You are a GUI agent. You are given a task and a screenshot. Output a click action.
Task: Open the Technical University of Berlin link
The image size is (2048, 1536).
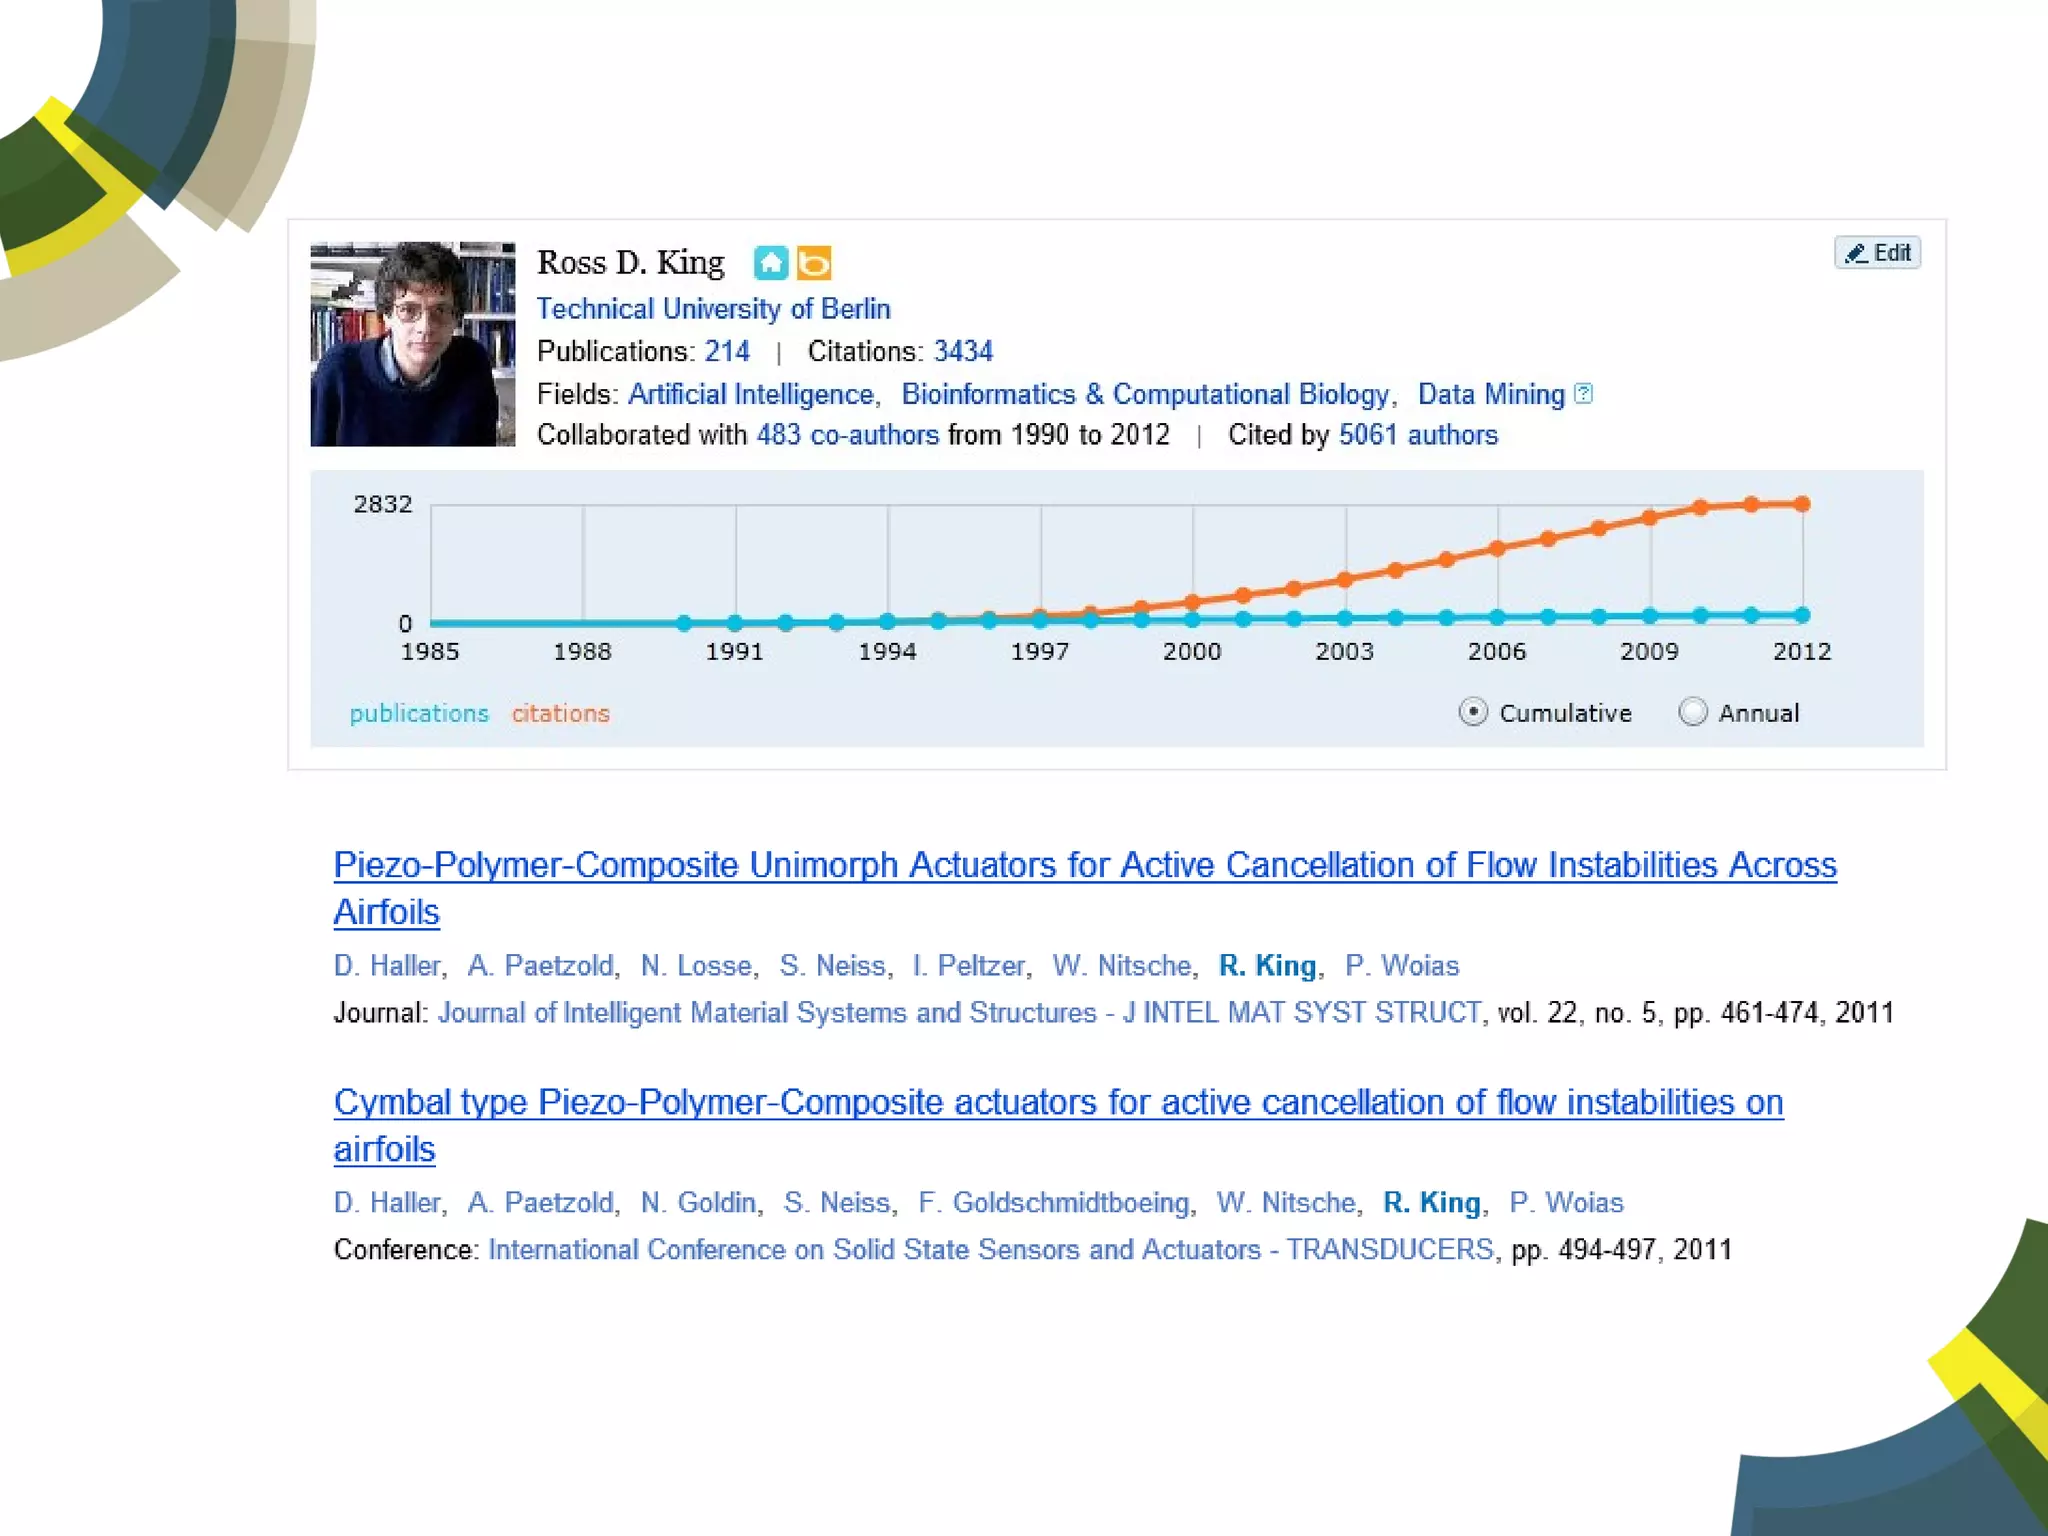[x=713, y=309]
